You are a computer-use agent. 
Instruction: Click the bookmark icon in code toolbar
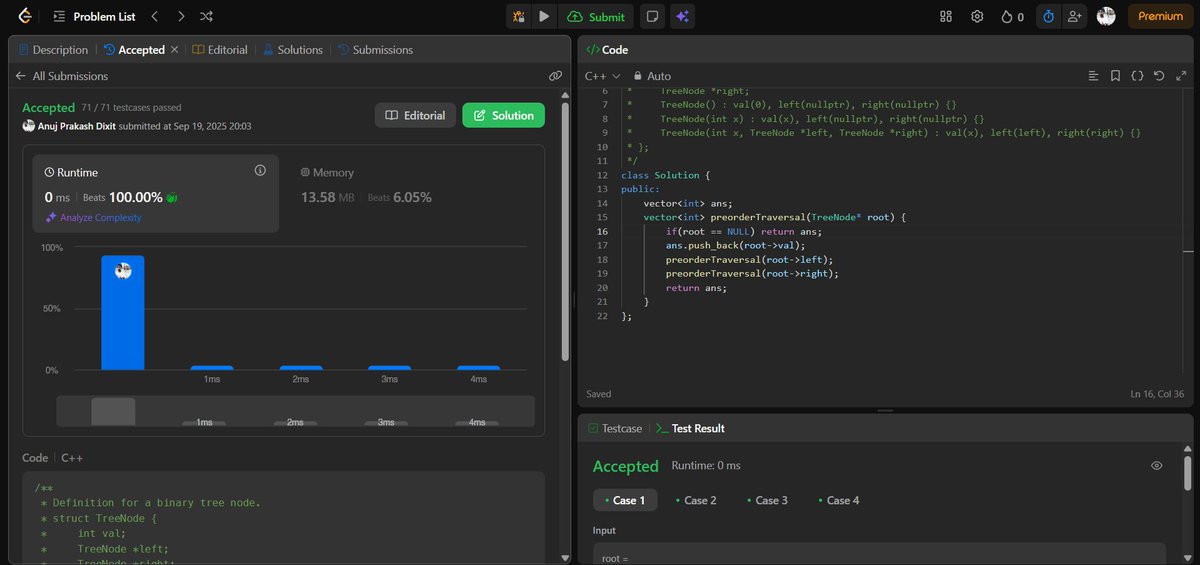(1115, 76)
